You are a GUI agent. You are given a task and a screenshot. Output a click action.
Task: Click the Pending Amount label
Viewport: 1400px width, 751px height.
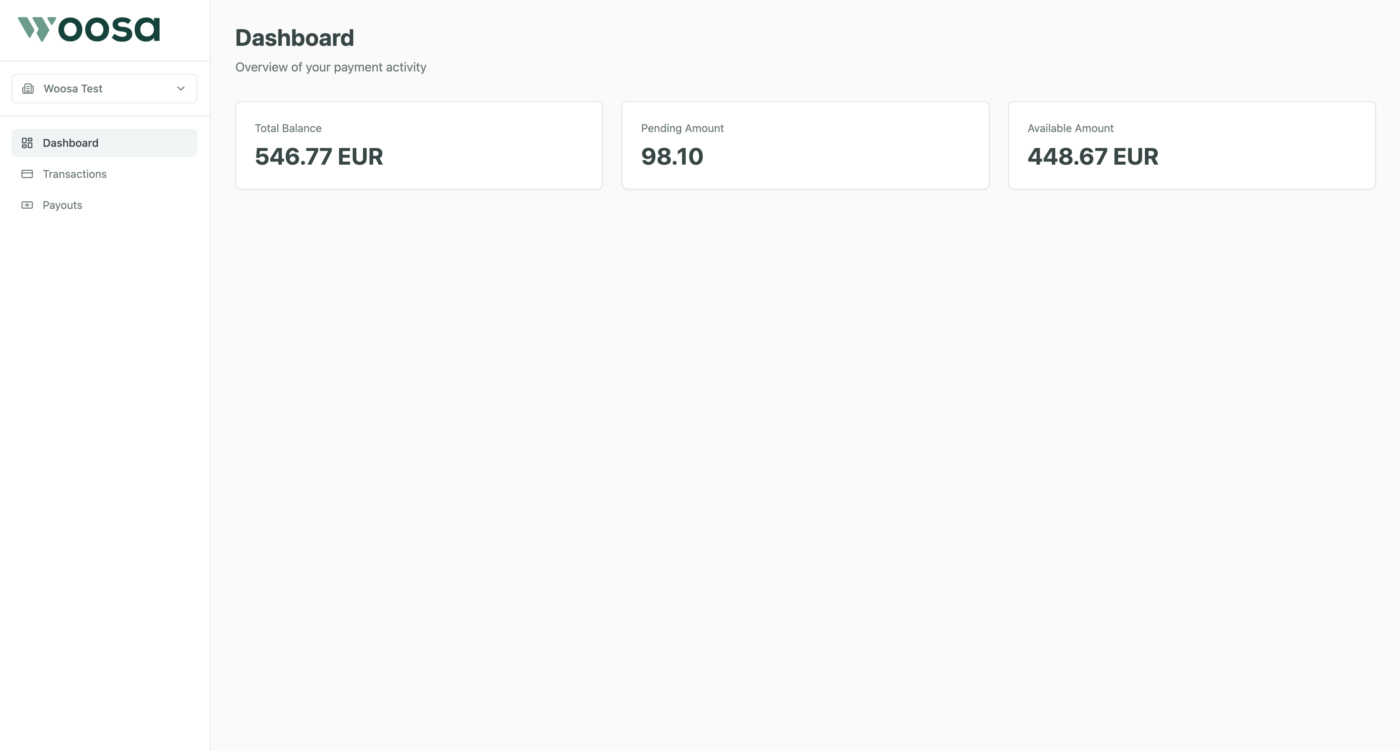coord(682,128)
